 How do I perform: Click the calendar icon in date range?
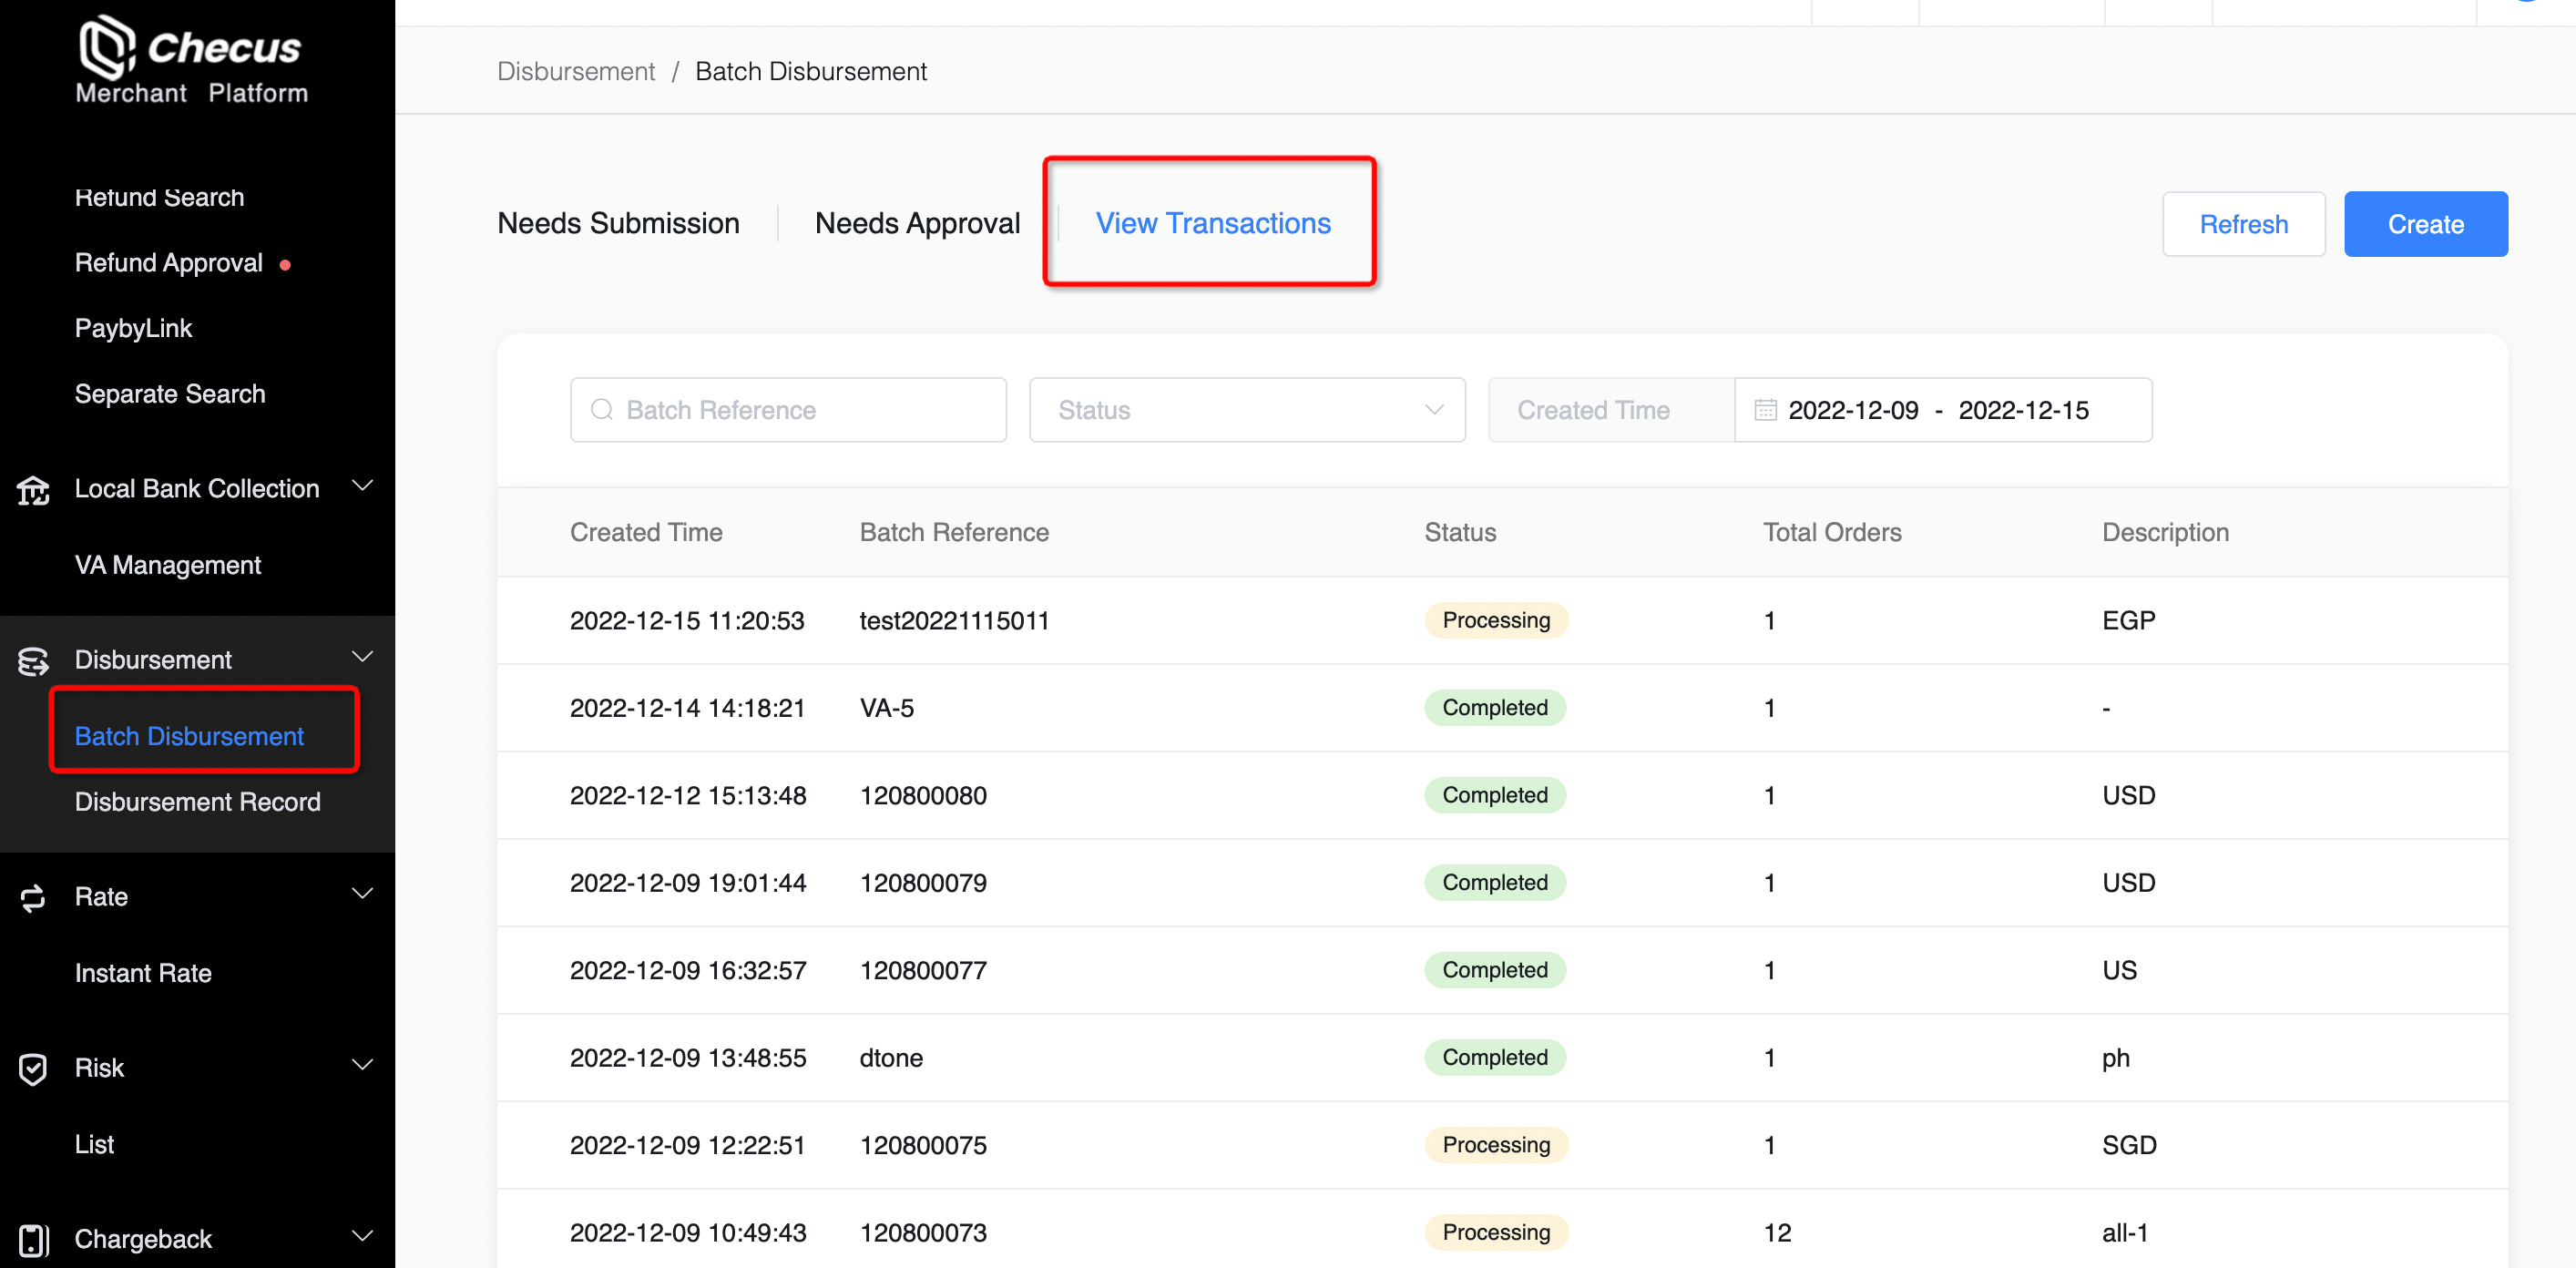[1765, 410]
